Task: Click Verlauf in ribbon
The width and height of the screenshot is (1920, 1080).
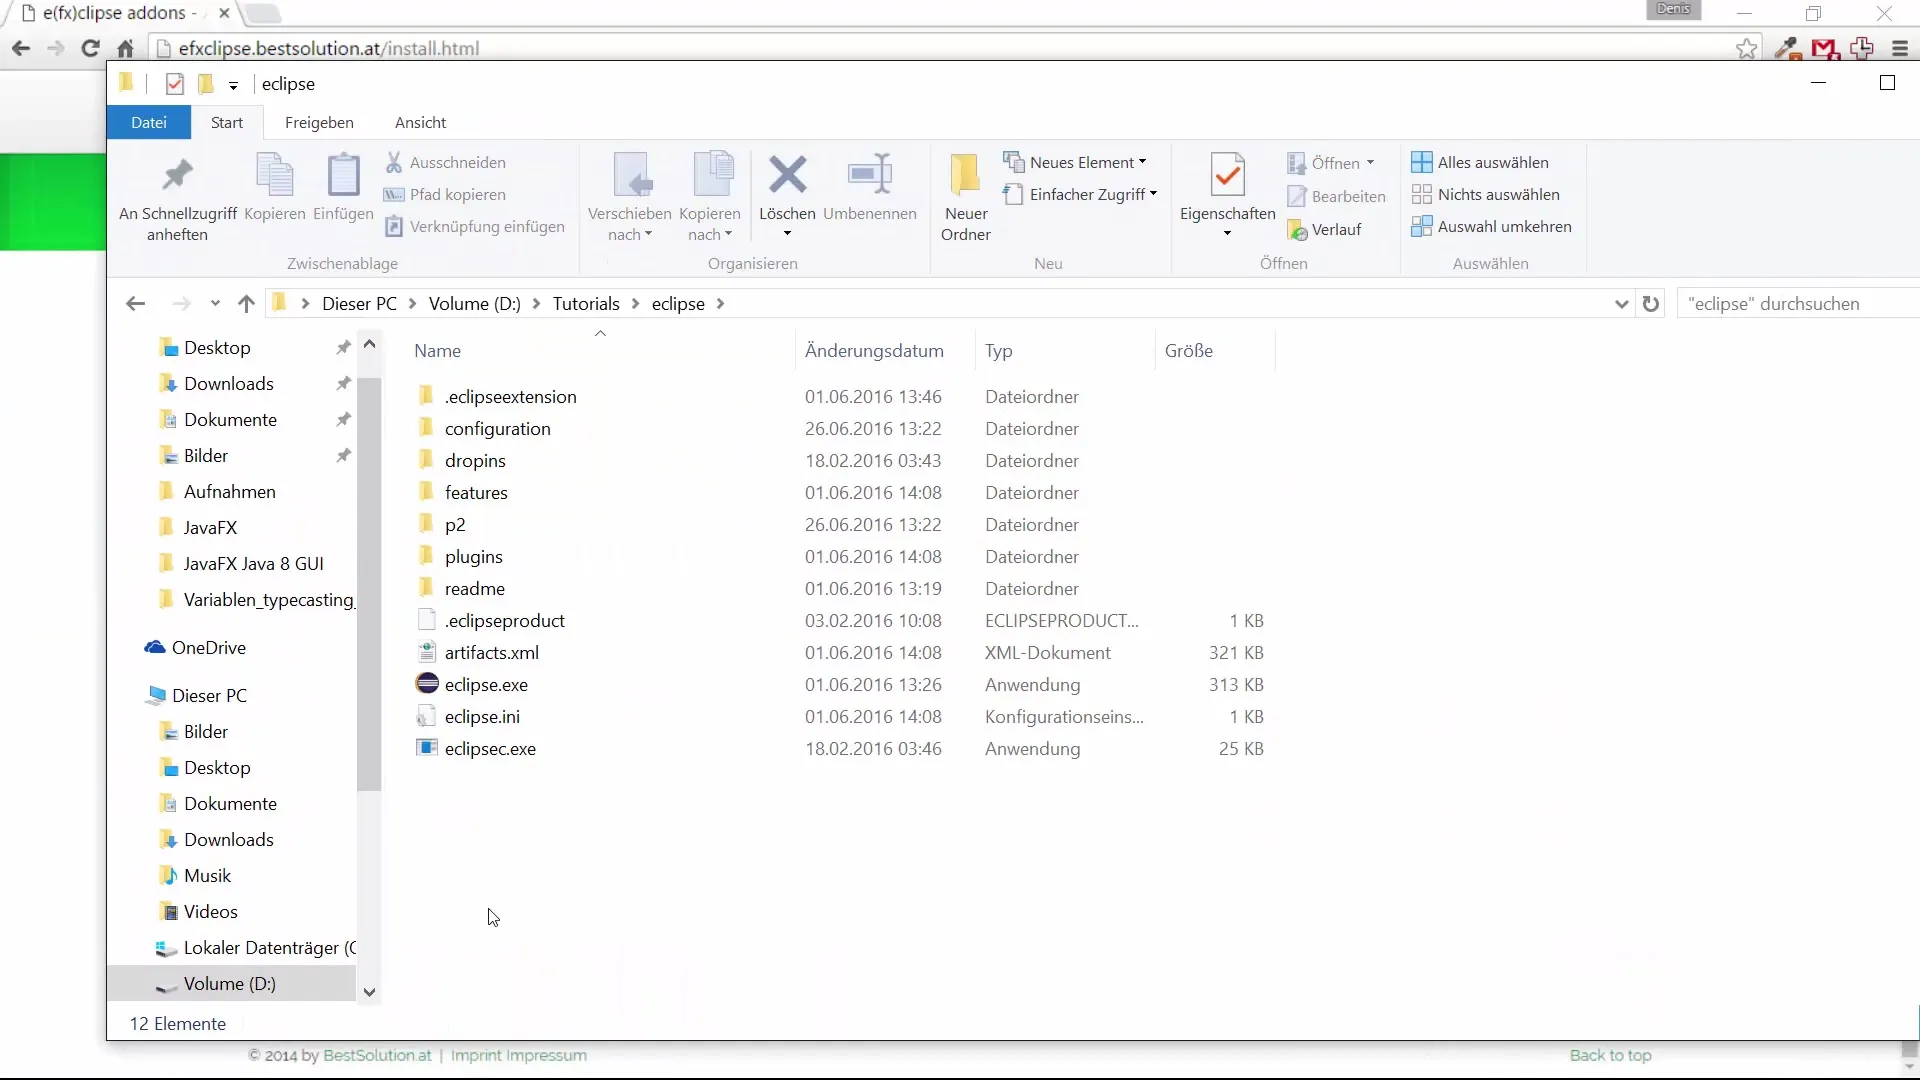Action: point(1325,229)
